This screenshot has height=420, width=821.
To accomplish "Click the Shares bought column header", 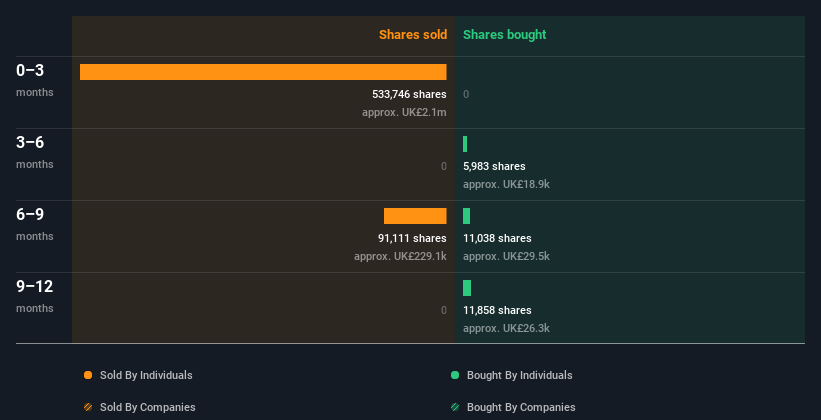I will pyautogui.click(x=505, y=35).
